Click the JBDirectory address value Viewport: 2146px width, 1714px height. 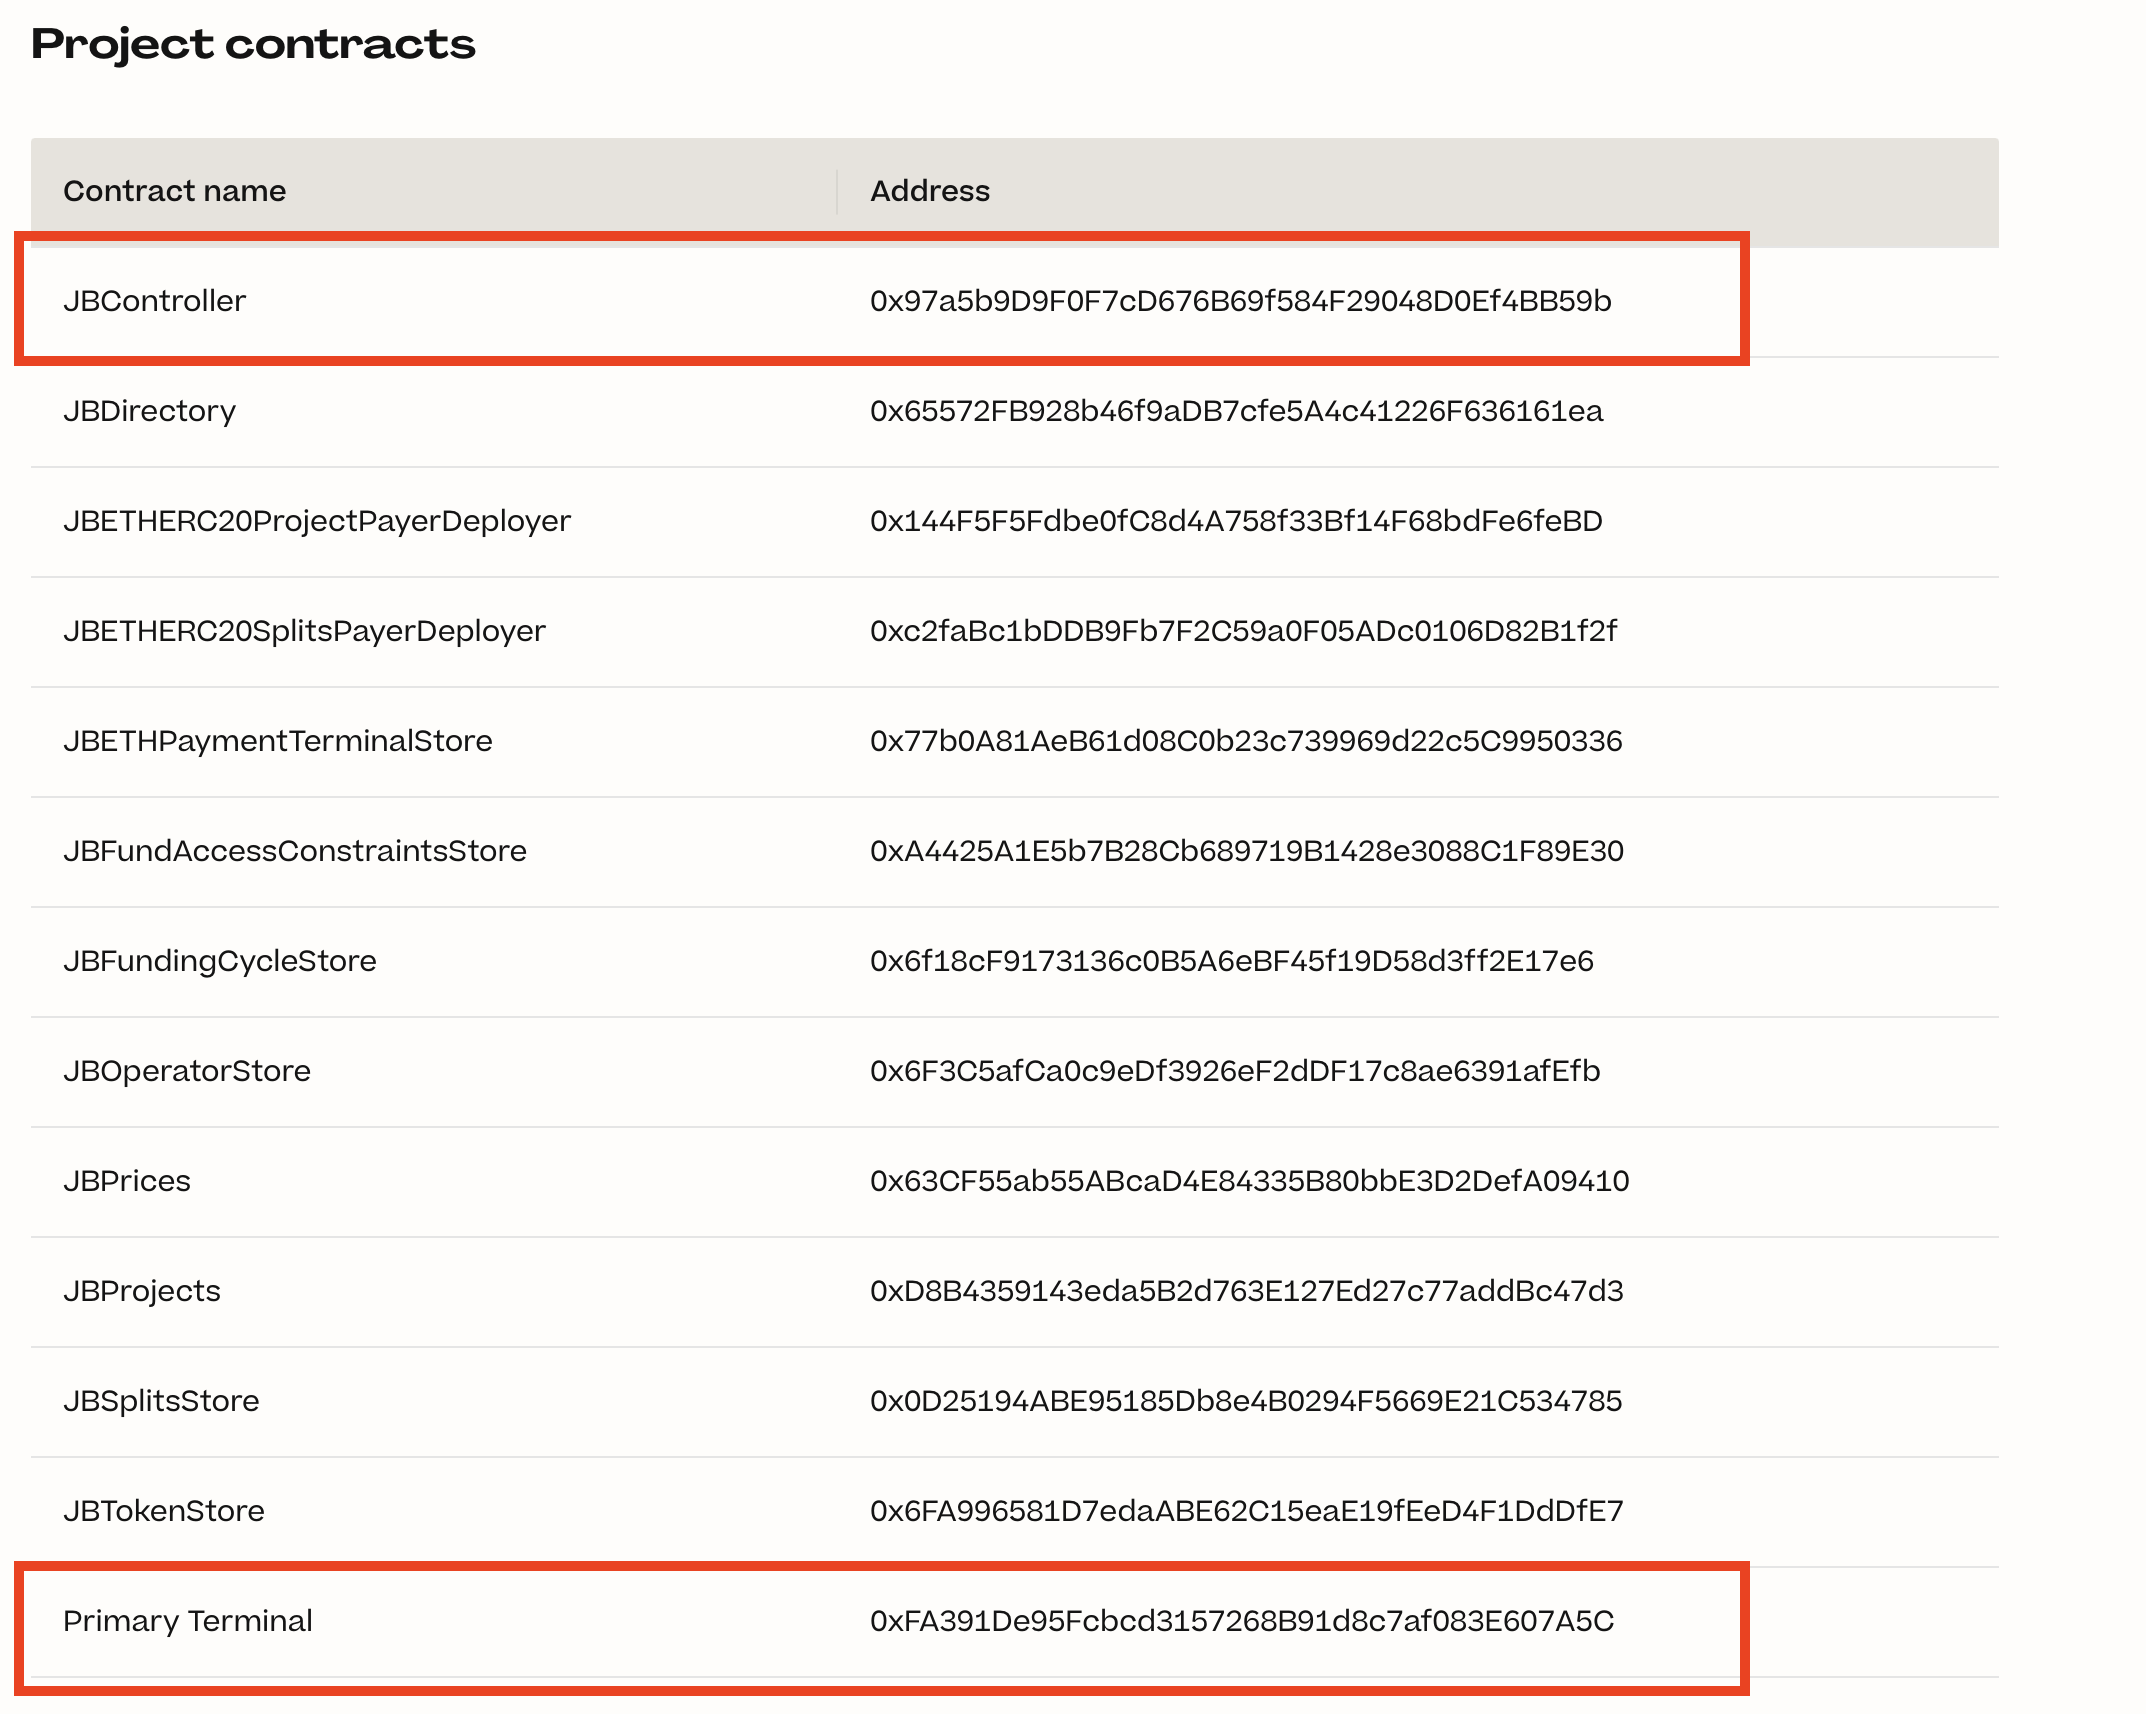(1236, 411)
